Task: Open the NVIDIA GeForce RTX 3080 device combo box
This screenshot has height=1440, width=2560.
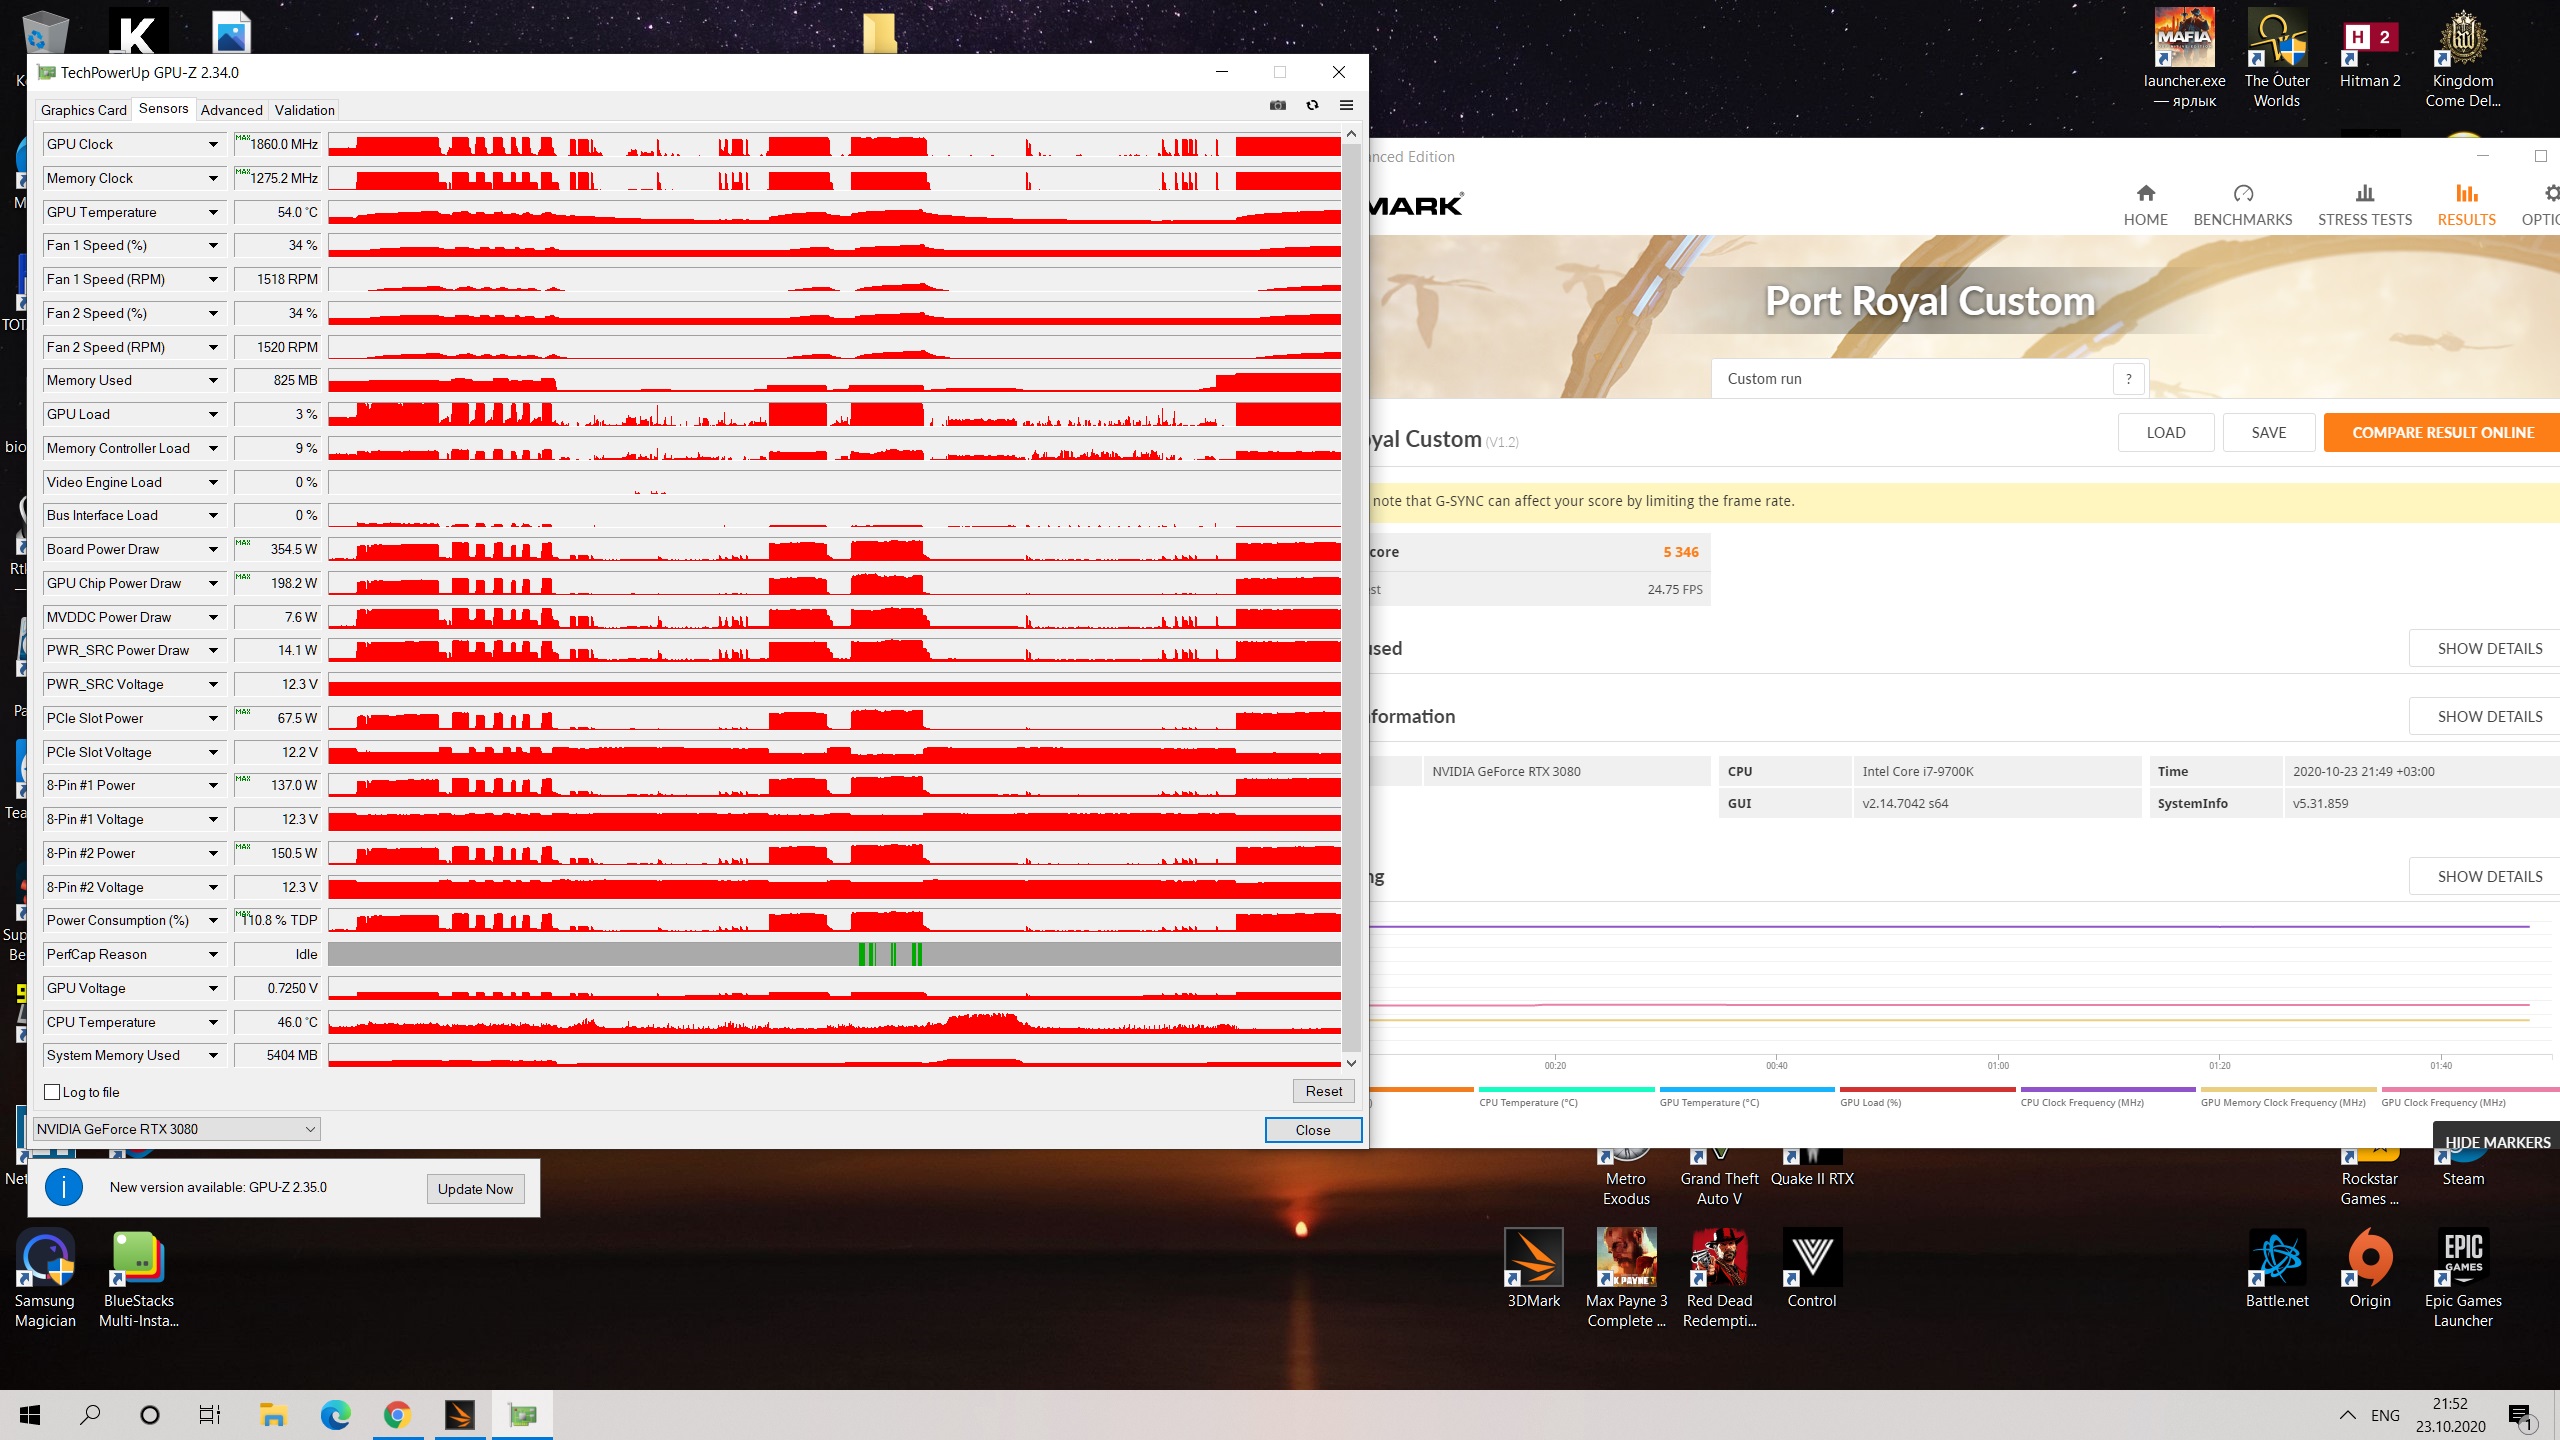Action: click(x=177, y=1129)
